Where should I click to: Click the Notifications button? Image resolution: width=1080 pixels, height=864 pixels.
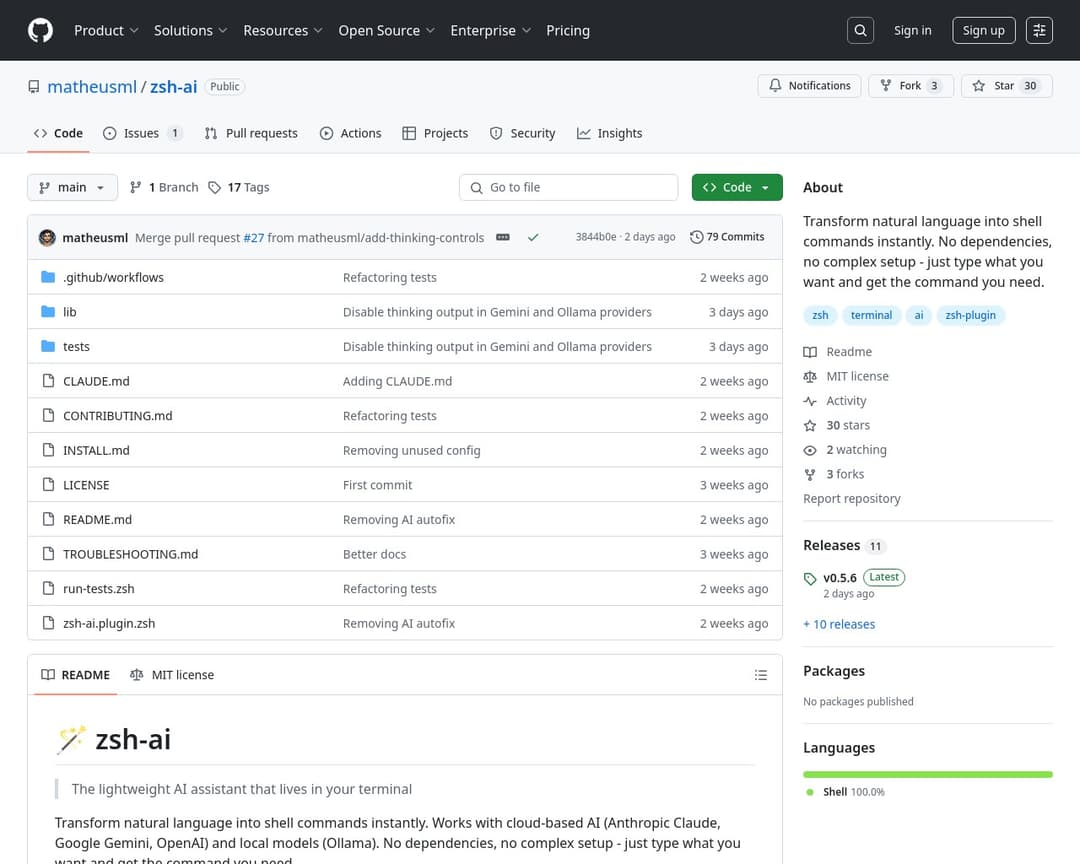pos(809,86)
